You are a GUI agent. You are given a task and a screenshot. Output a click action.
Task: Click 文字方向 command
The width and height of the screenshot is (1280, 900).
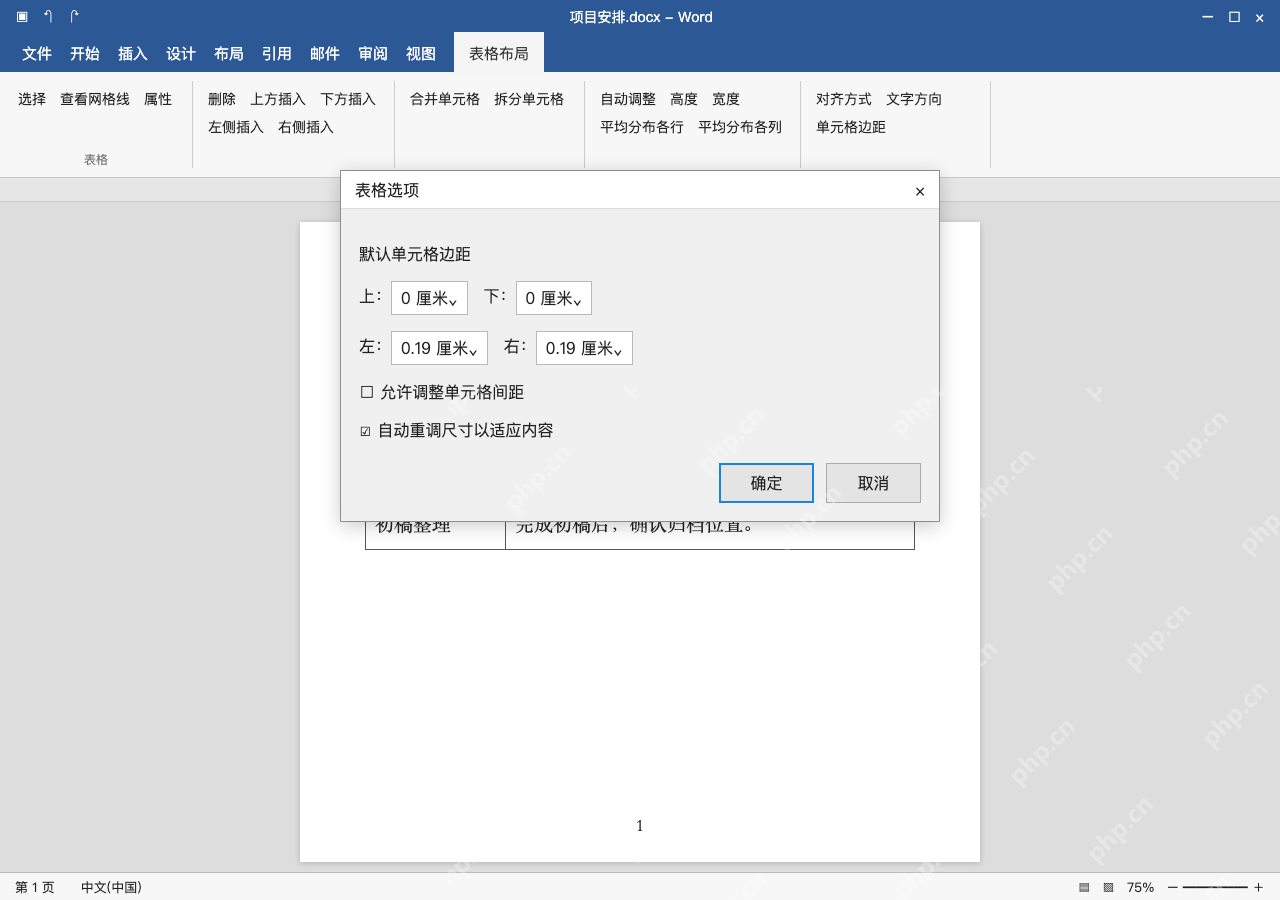coord(914,99)
